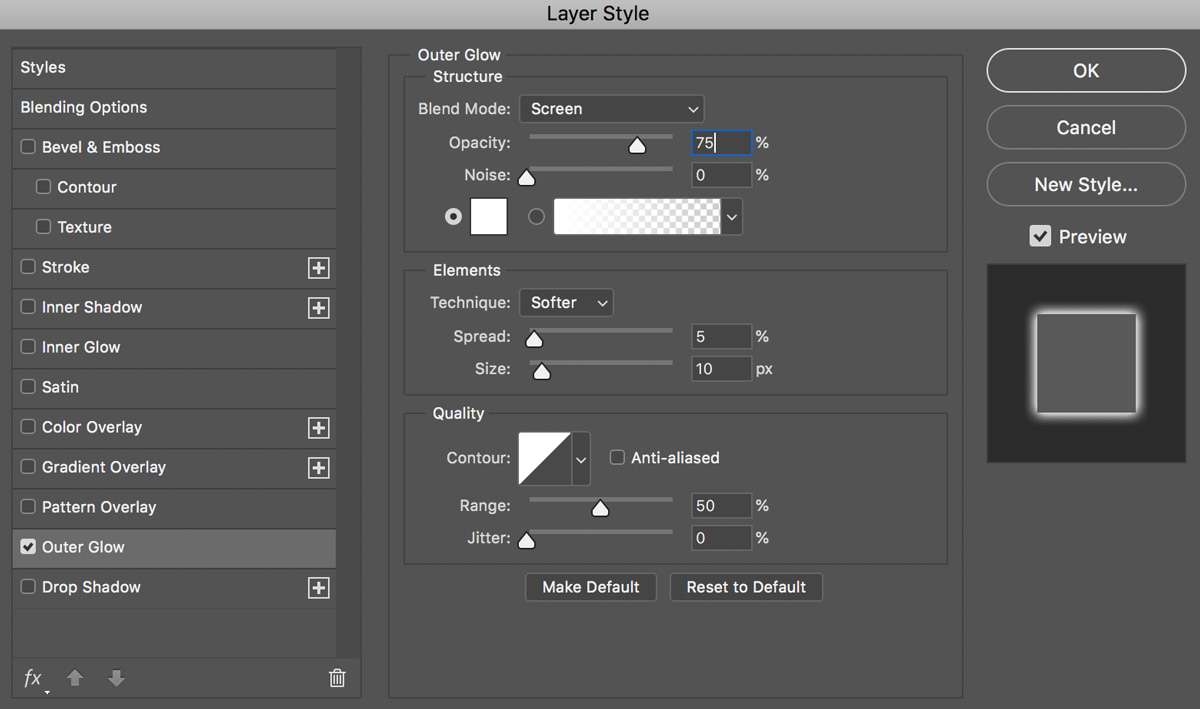Open the Blend Mode Screen dropdown
1200x709 pixels.
(x=611, y=109)
